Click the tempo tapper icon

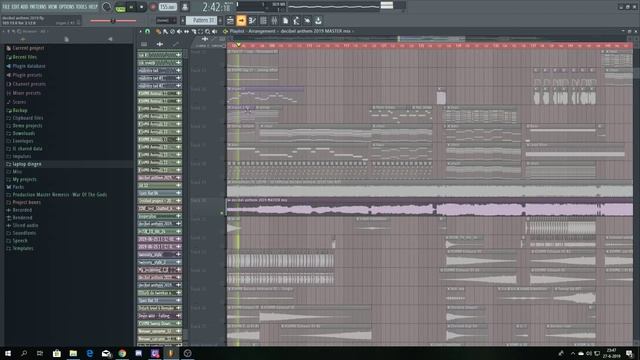307,20
